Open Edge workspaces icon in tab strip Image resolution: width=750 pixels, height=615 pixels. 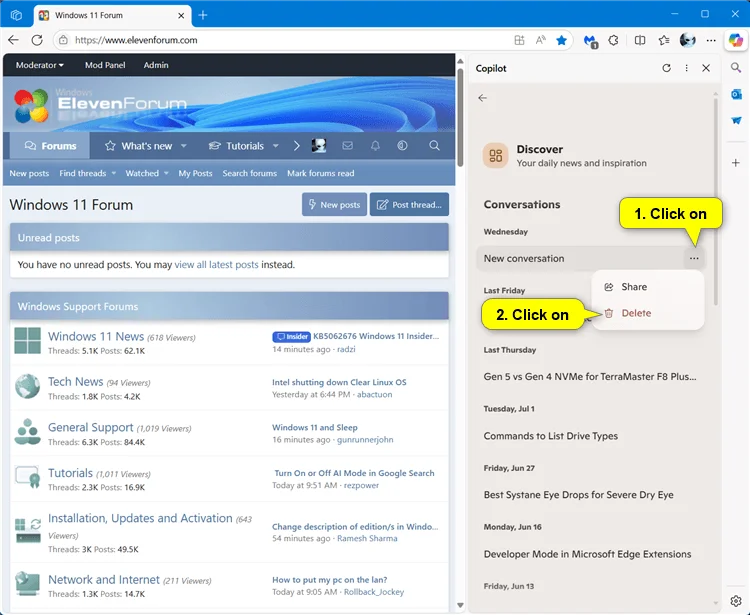click(x=16, y=15)
